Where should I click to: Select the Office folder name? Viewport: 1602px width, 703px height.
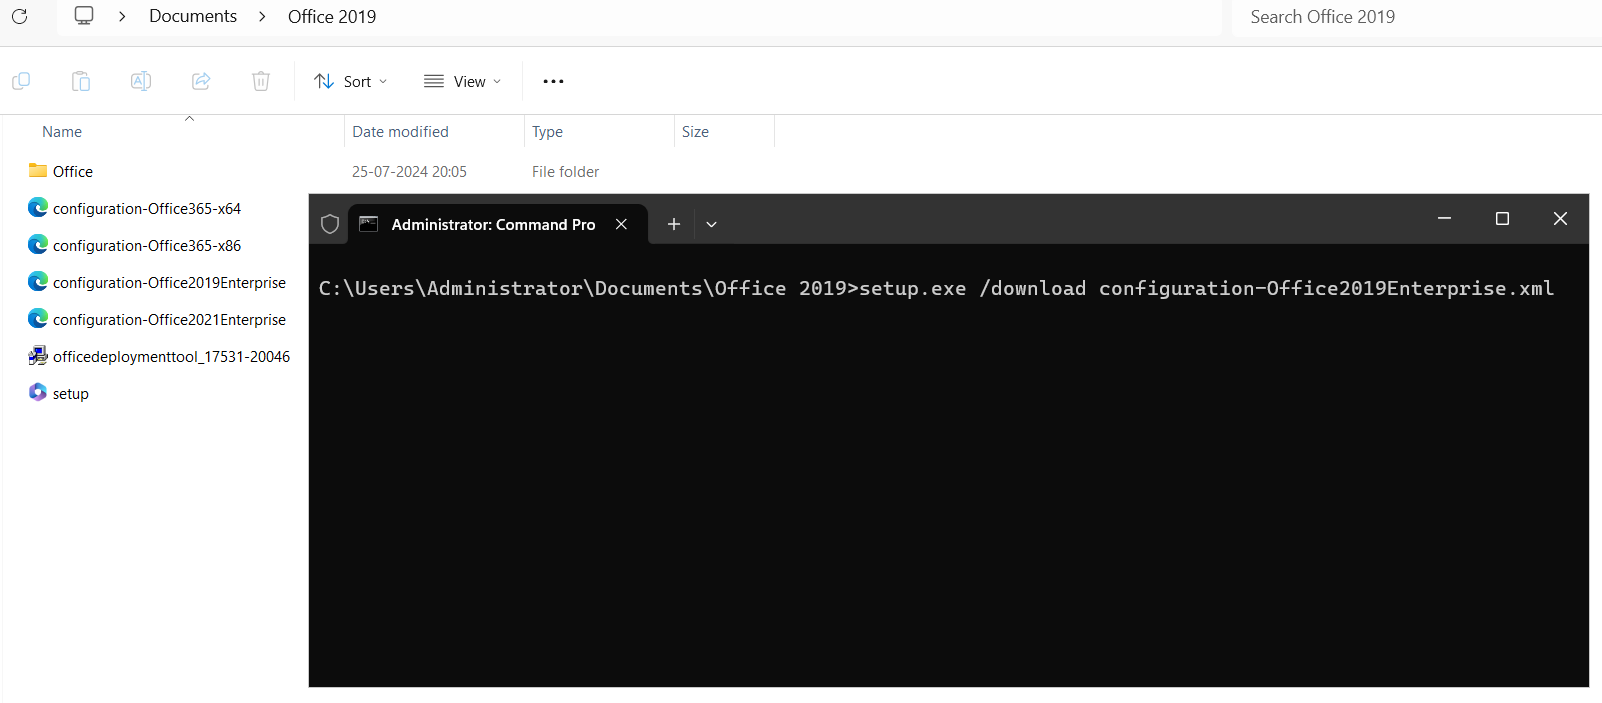pyautogui.click(x=73, y=172)
